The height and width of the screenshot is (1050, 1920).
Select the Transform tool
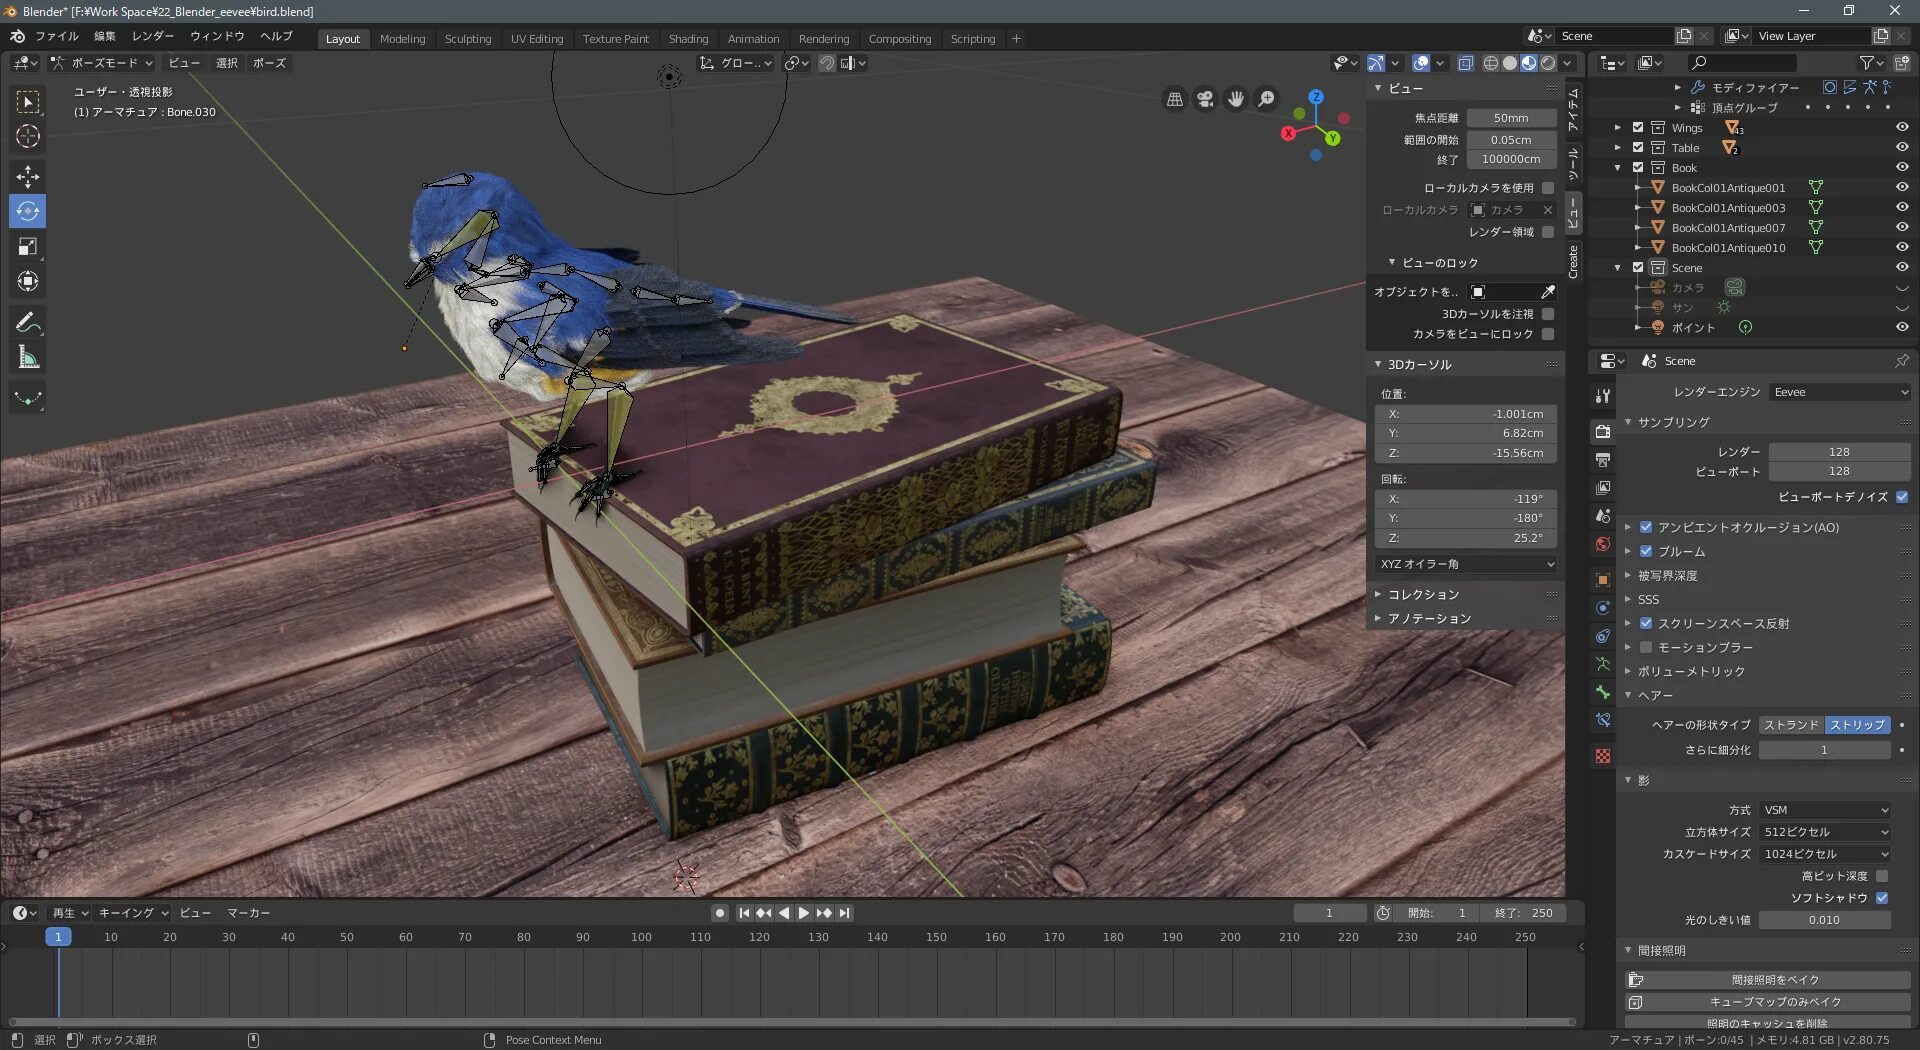[x=28, y=281]
